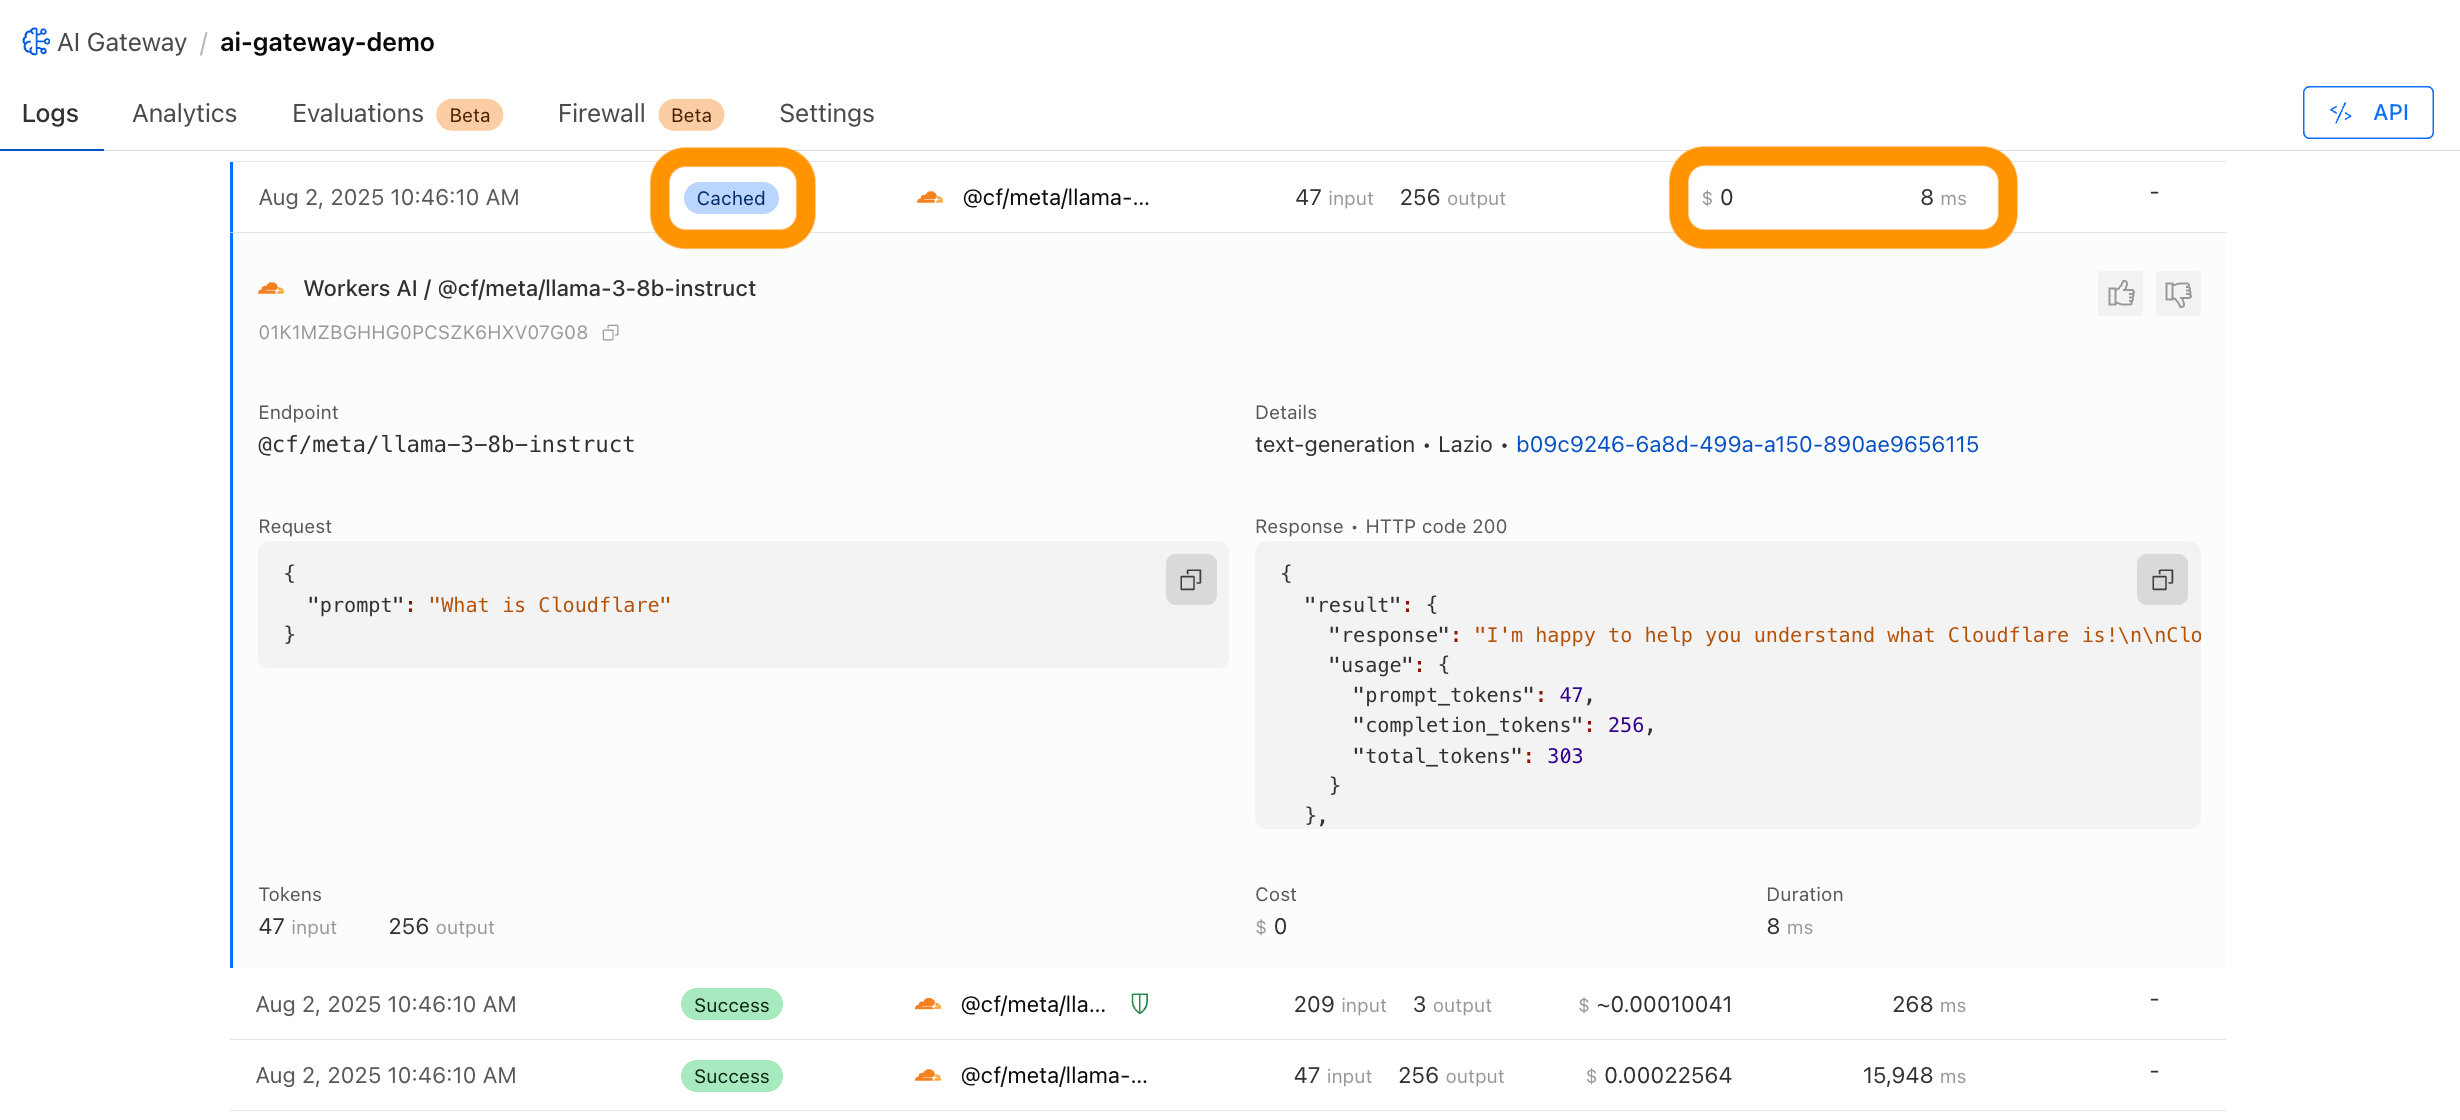Click the API button
2460x1120 pixels.
tap(2367, 112)
